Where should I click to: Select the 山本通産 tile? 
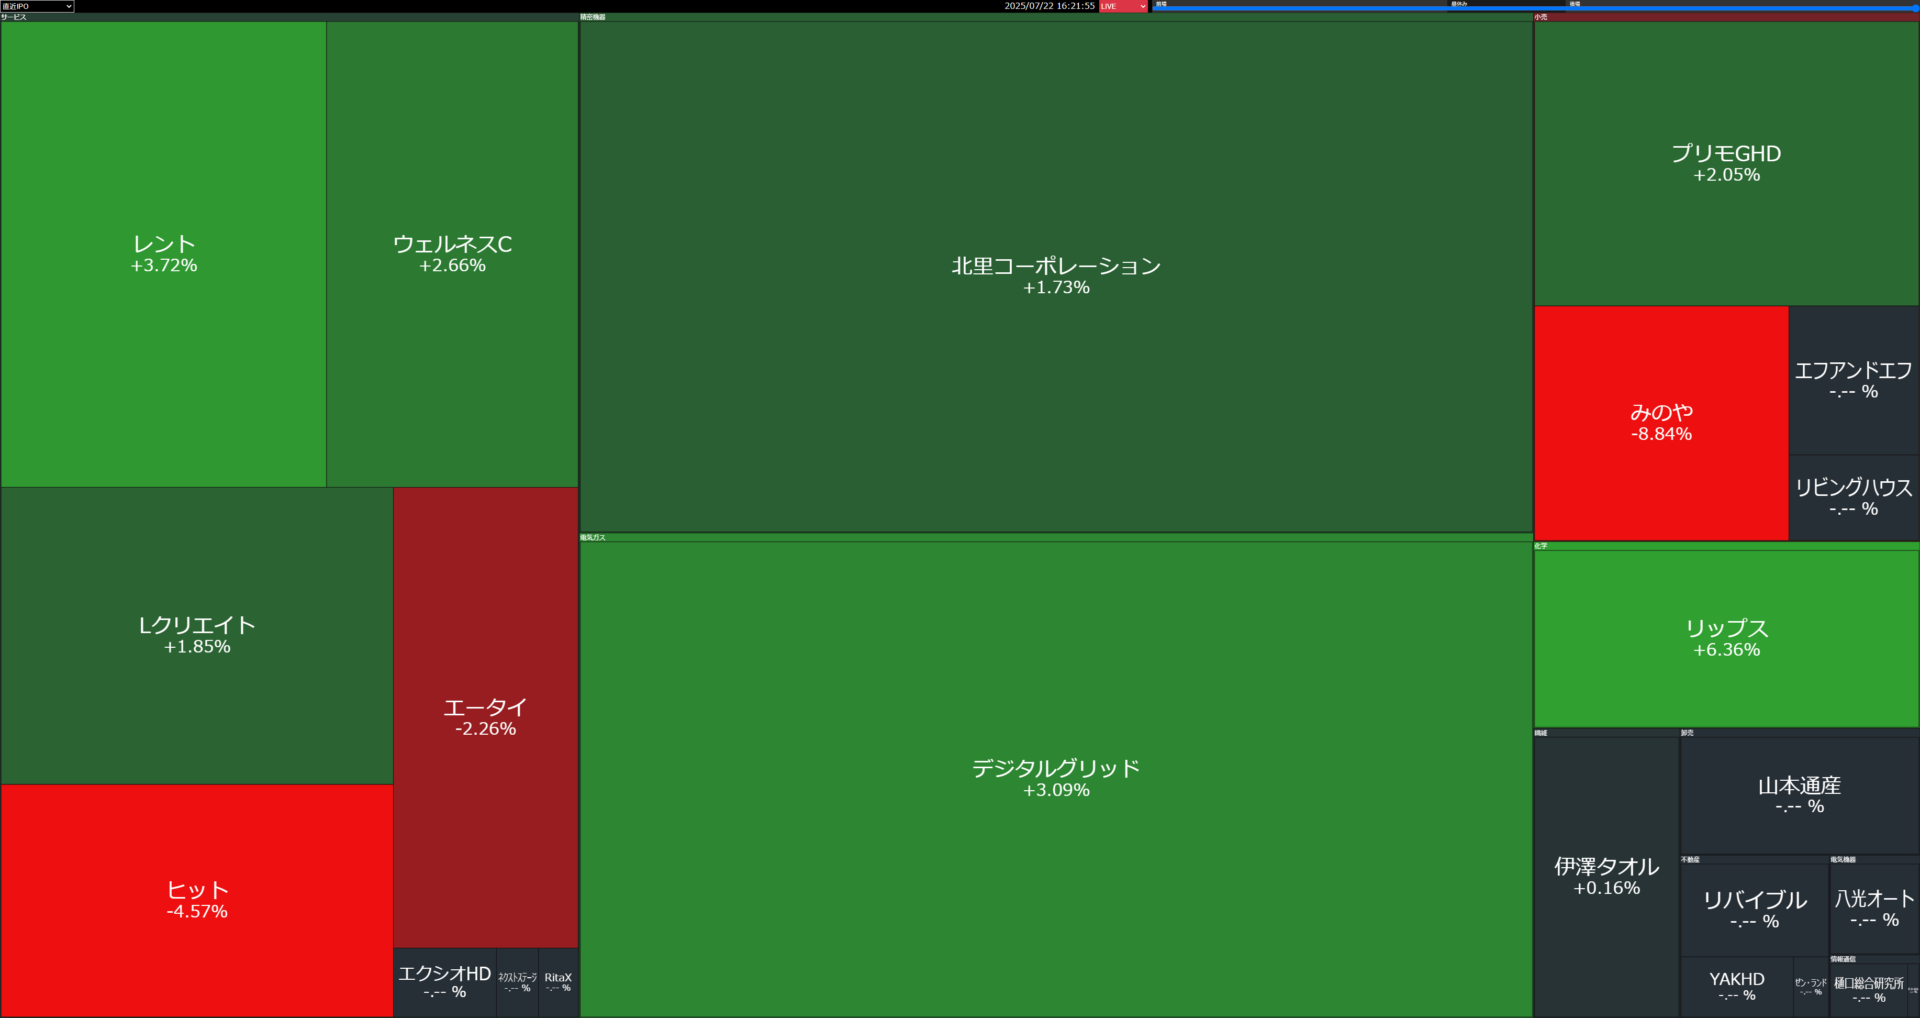pos(1799,796)
